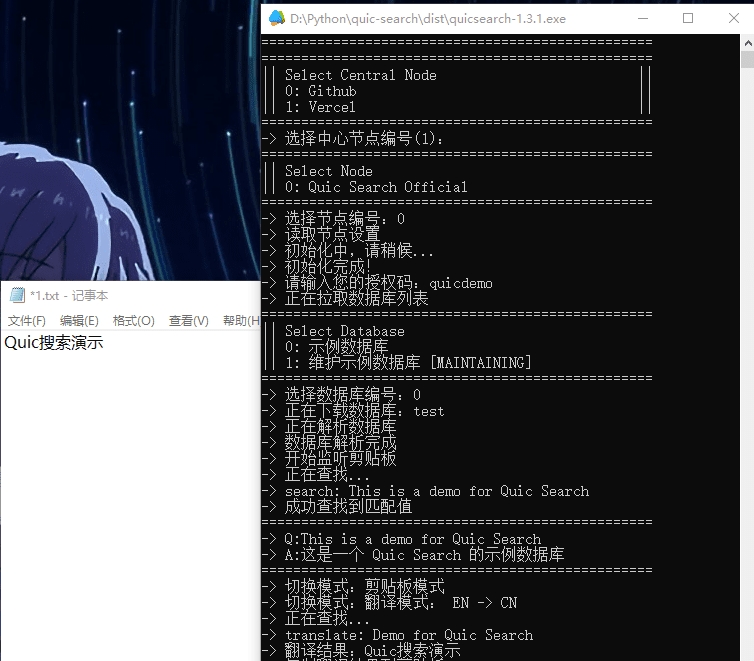Click the 'A:这是一个 Quic Search' answer line
754x661 pixels.
[x=413, y=555]
